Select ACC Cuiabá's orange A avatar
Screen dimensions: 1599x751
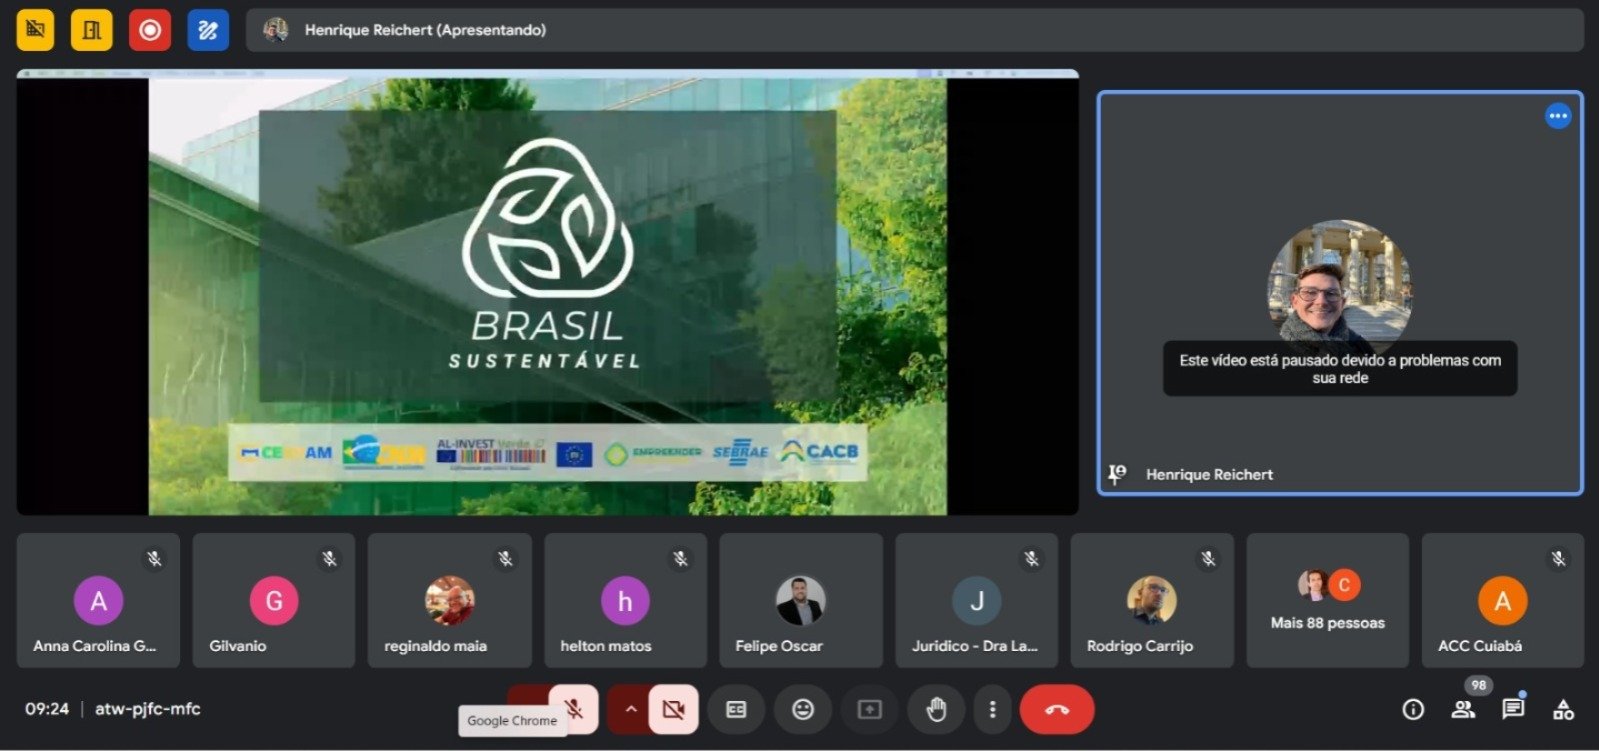coord(1502,601)
